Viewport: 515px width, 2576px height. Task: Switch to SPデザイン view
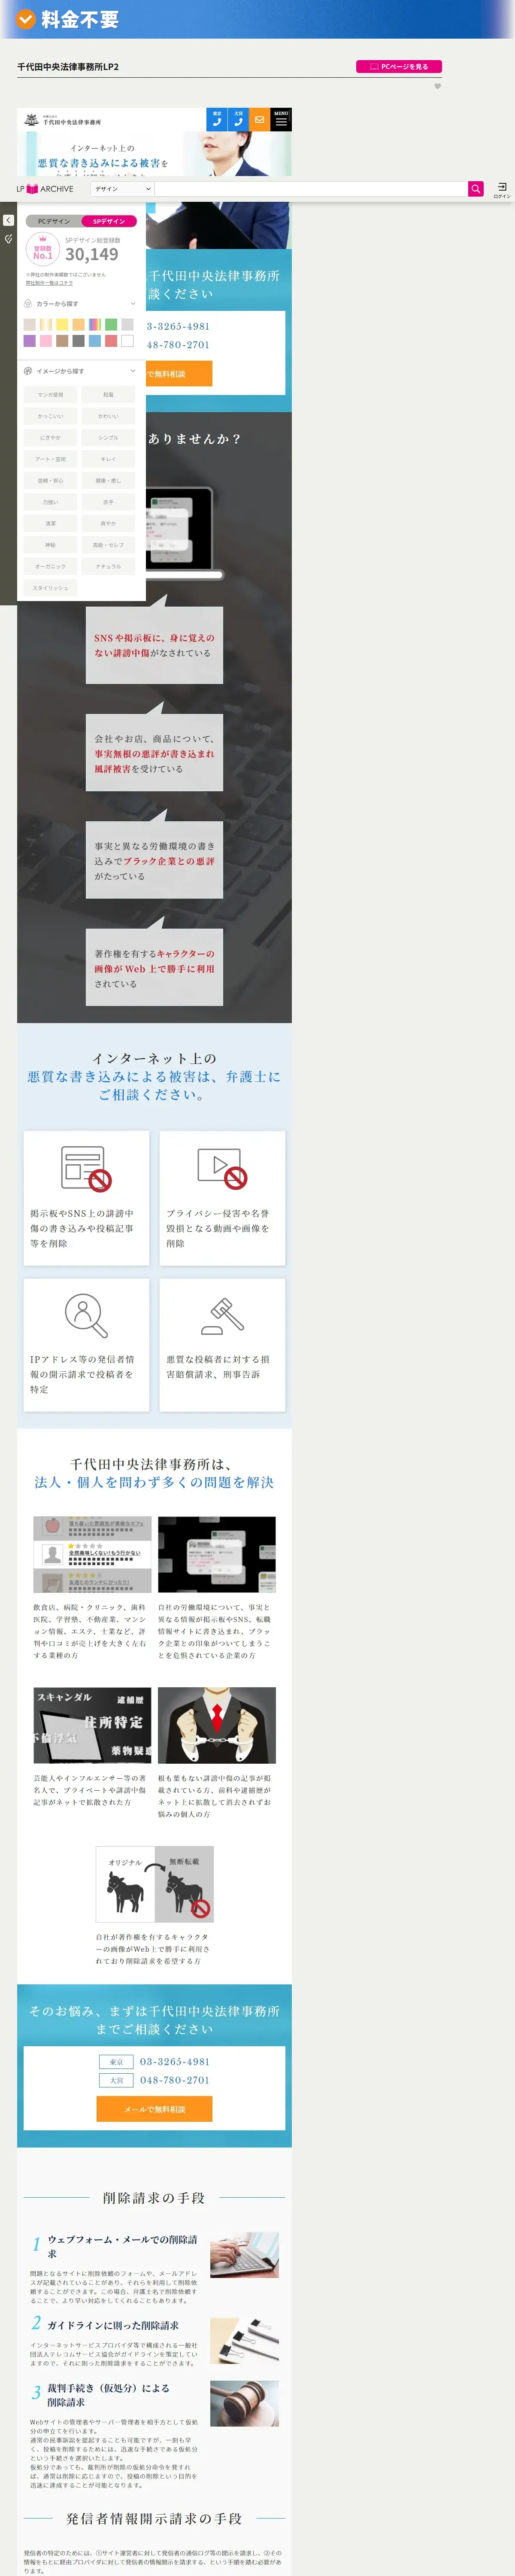[109, 221]
